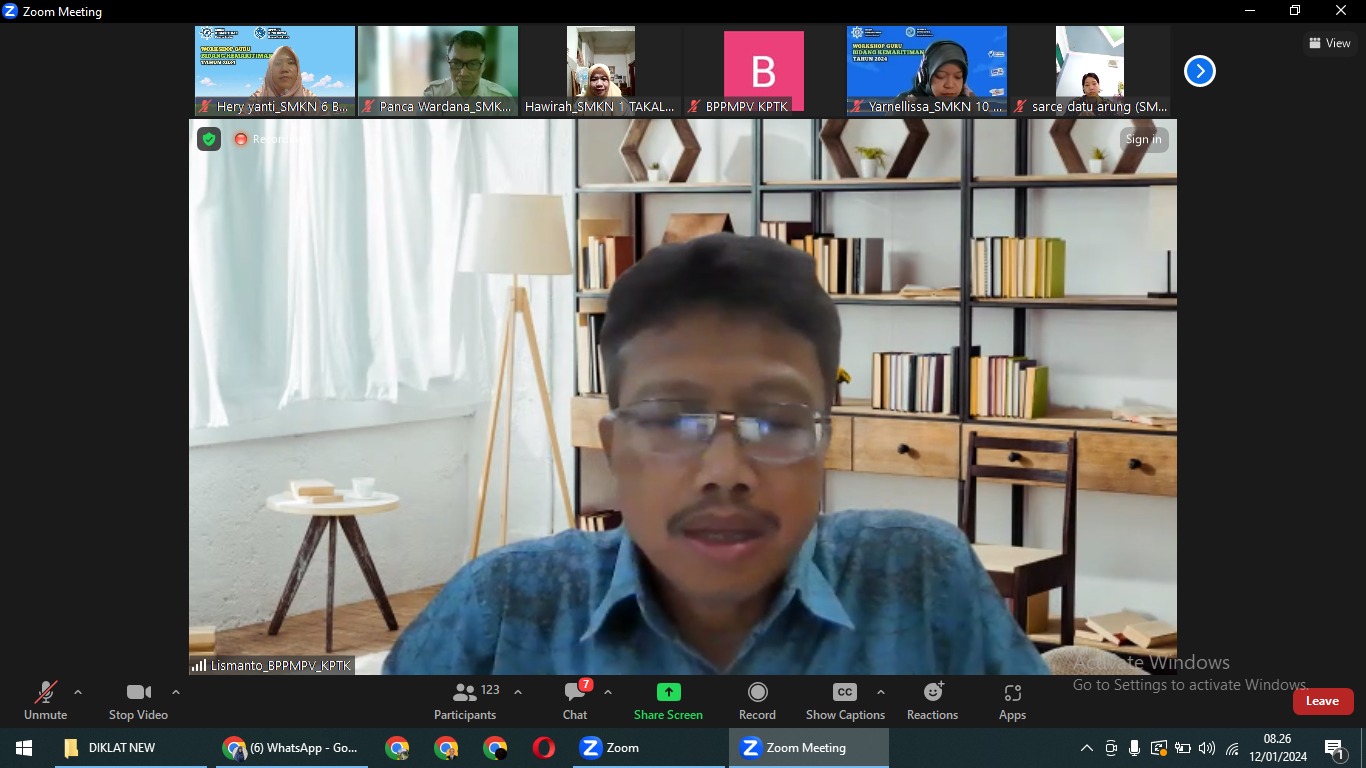The height and width of the screenshot is (768, 1366).
Task: Minimize the Zoom Meeting window
Action: (x=1250, y=11)
